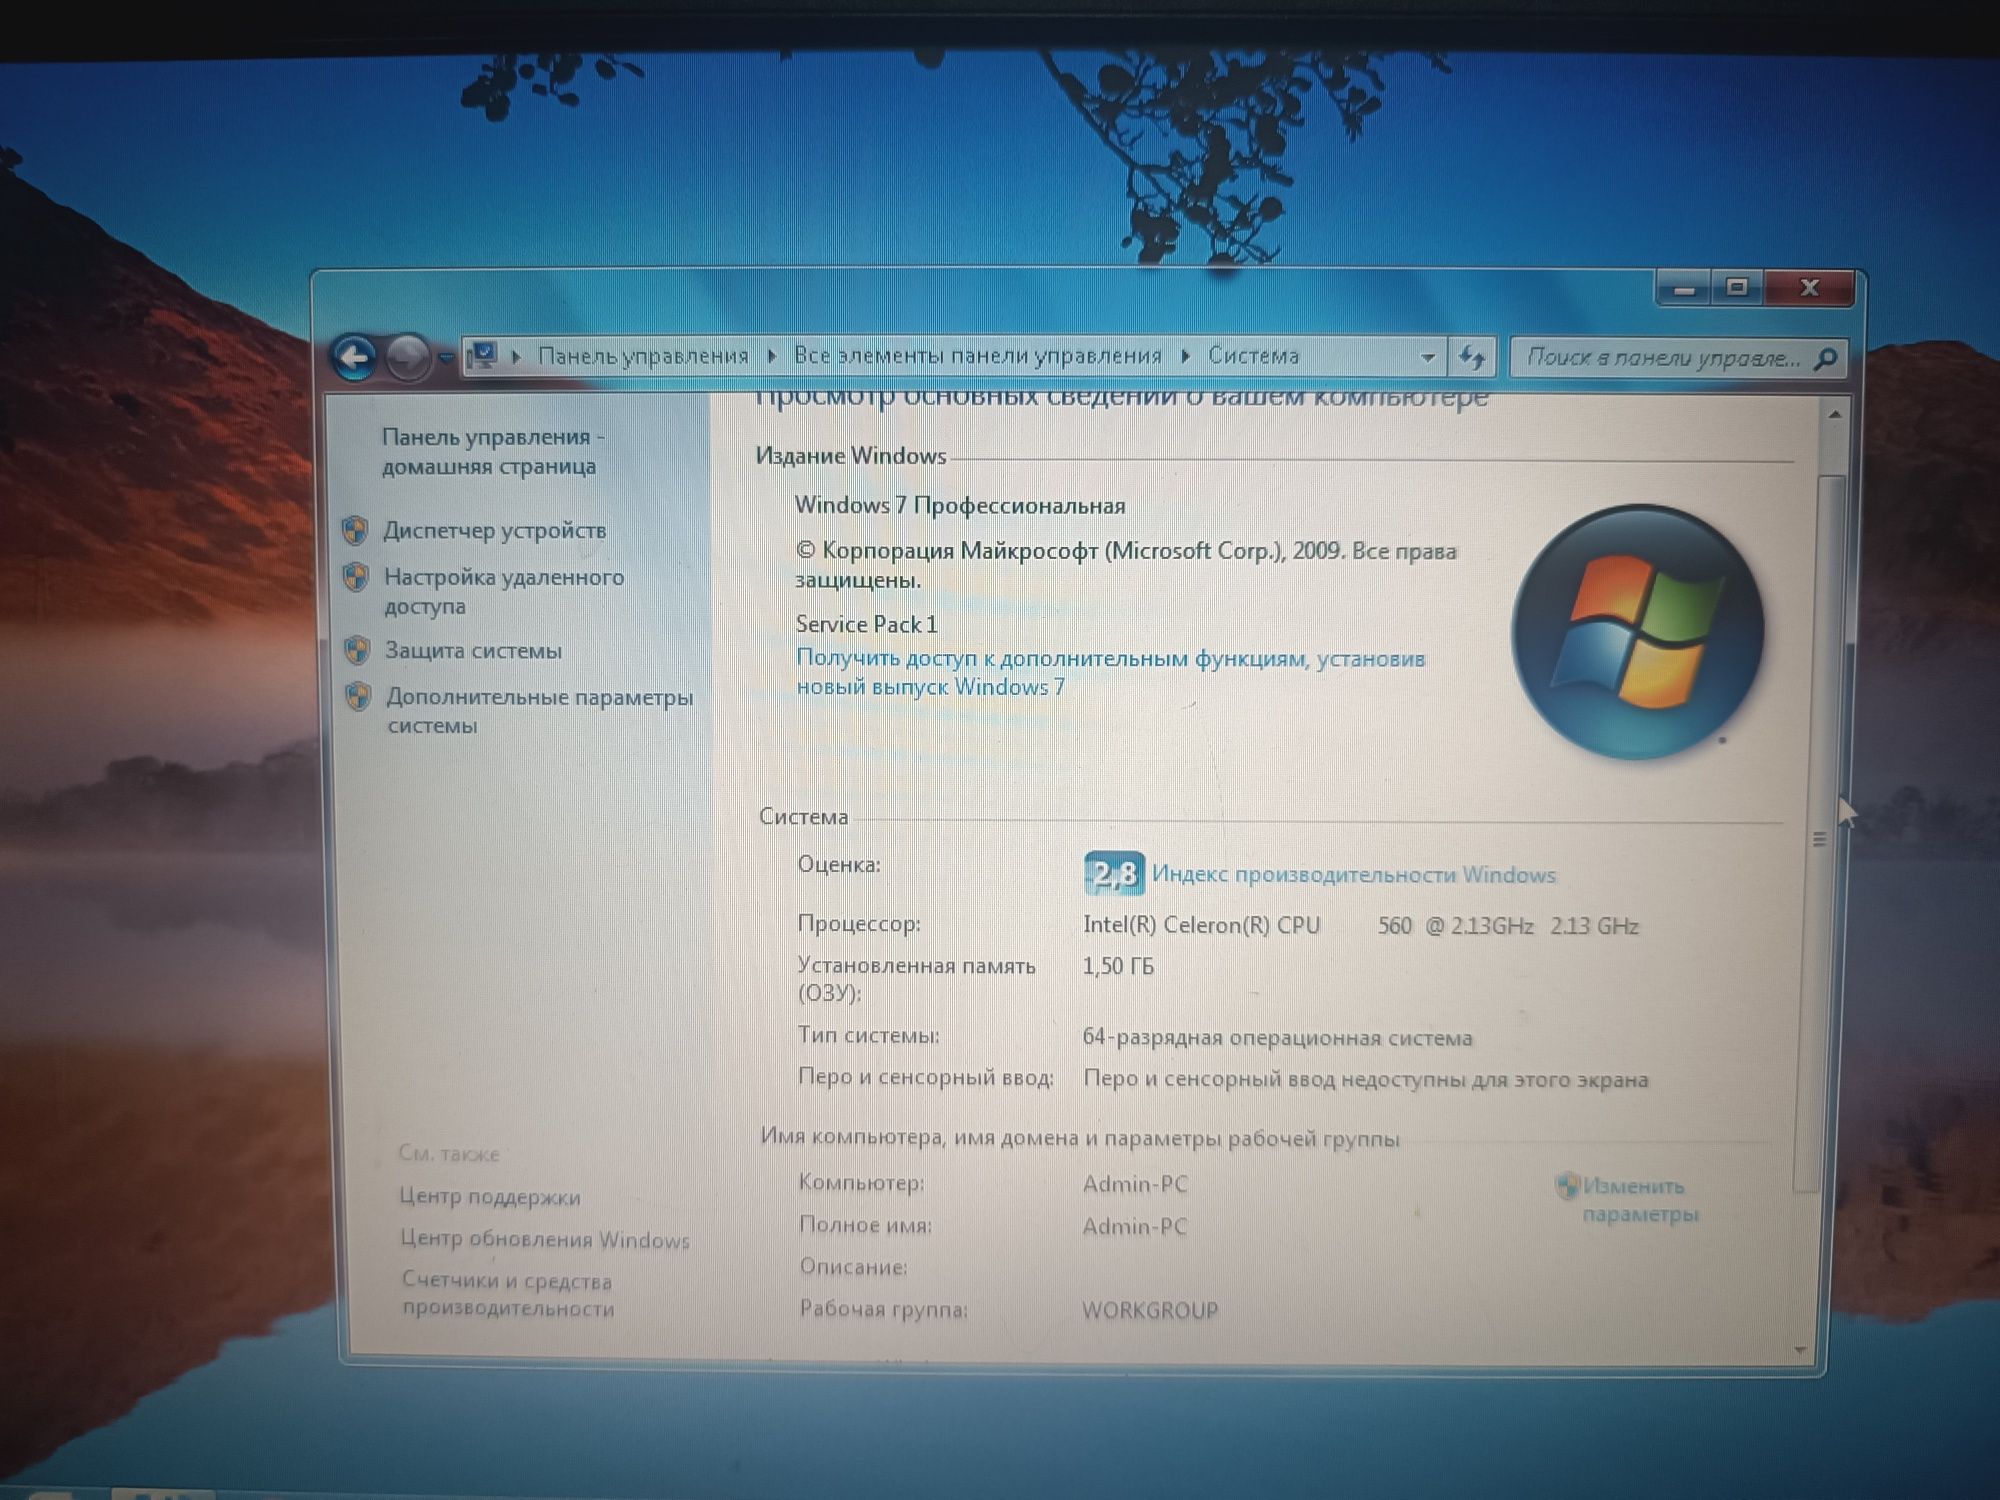This screenshot has width=2000, height=1500.
Task: Click shield icon beside 'Настройка удаленного доступа'
Action: (x=356, y=577)
